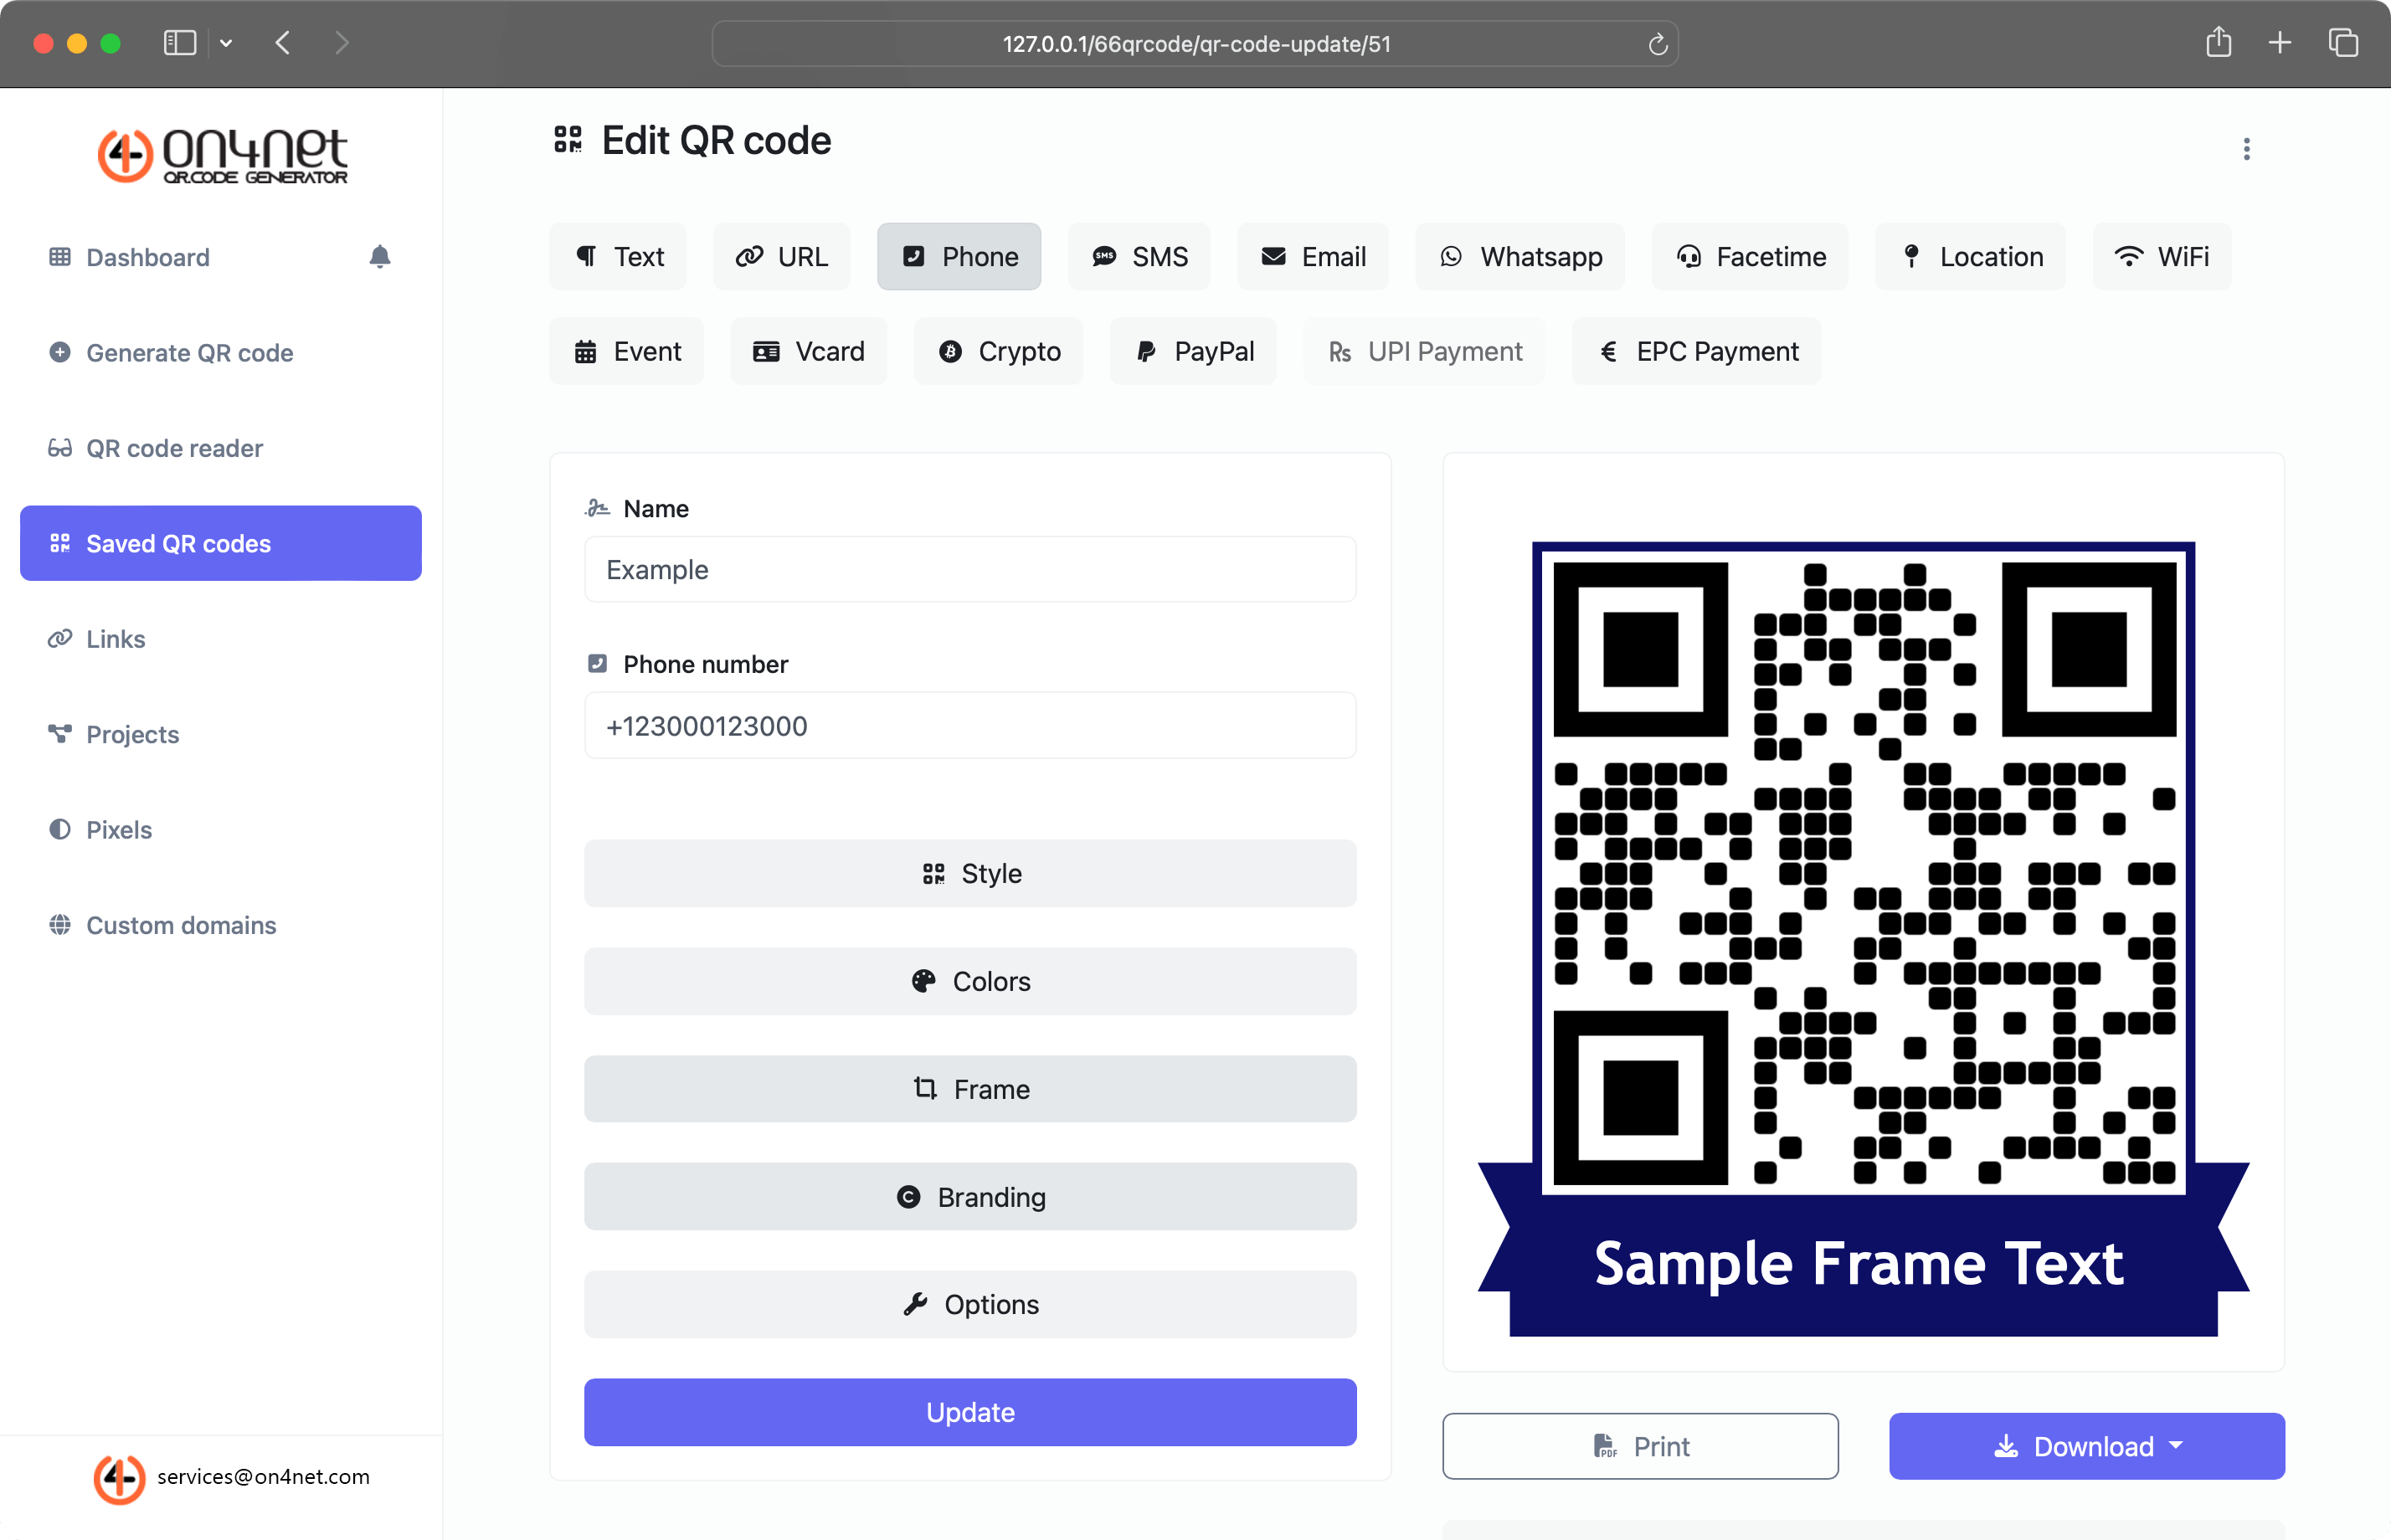Select the URL QR type tab
This screenshot has height=1540, width=2391.
click(x=781, y=257)
